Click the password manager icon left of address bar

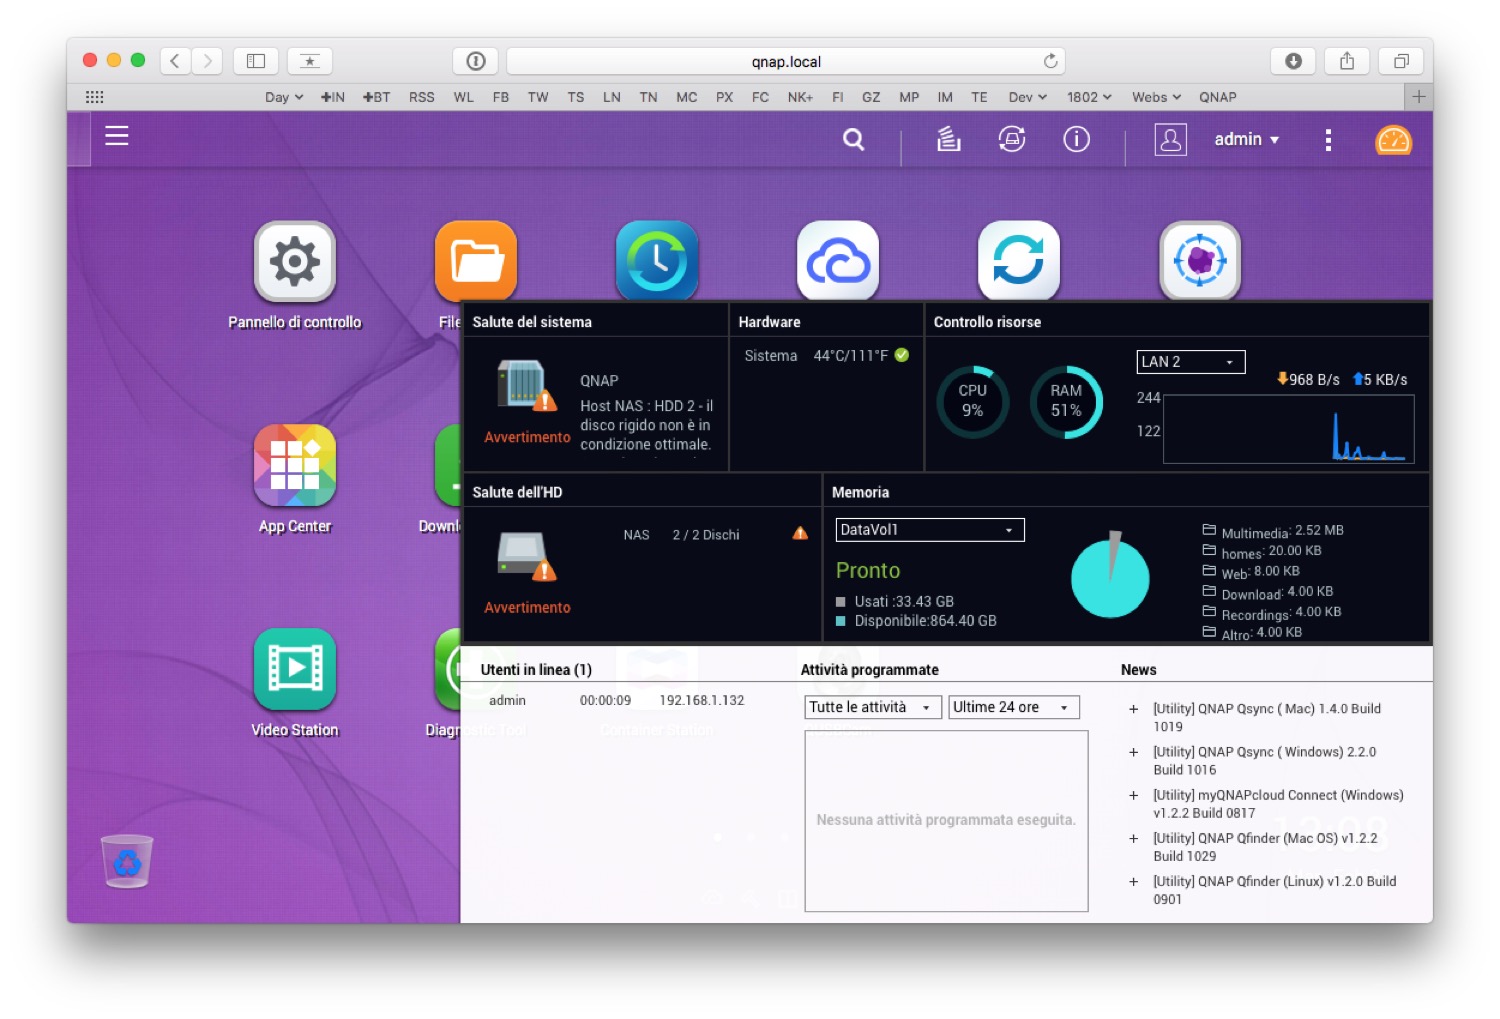click(476, 61)
